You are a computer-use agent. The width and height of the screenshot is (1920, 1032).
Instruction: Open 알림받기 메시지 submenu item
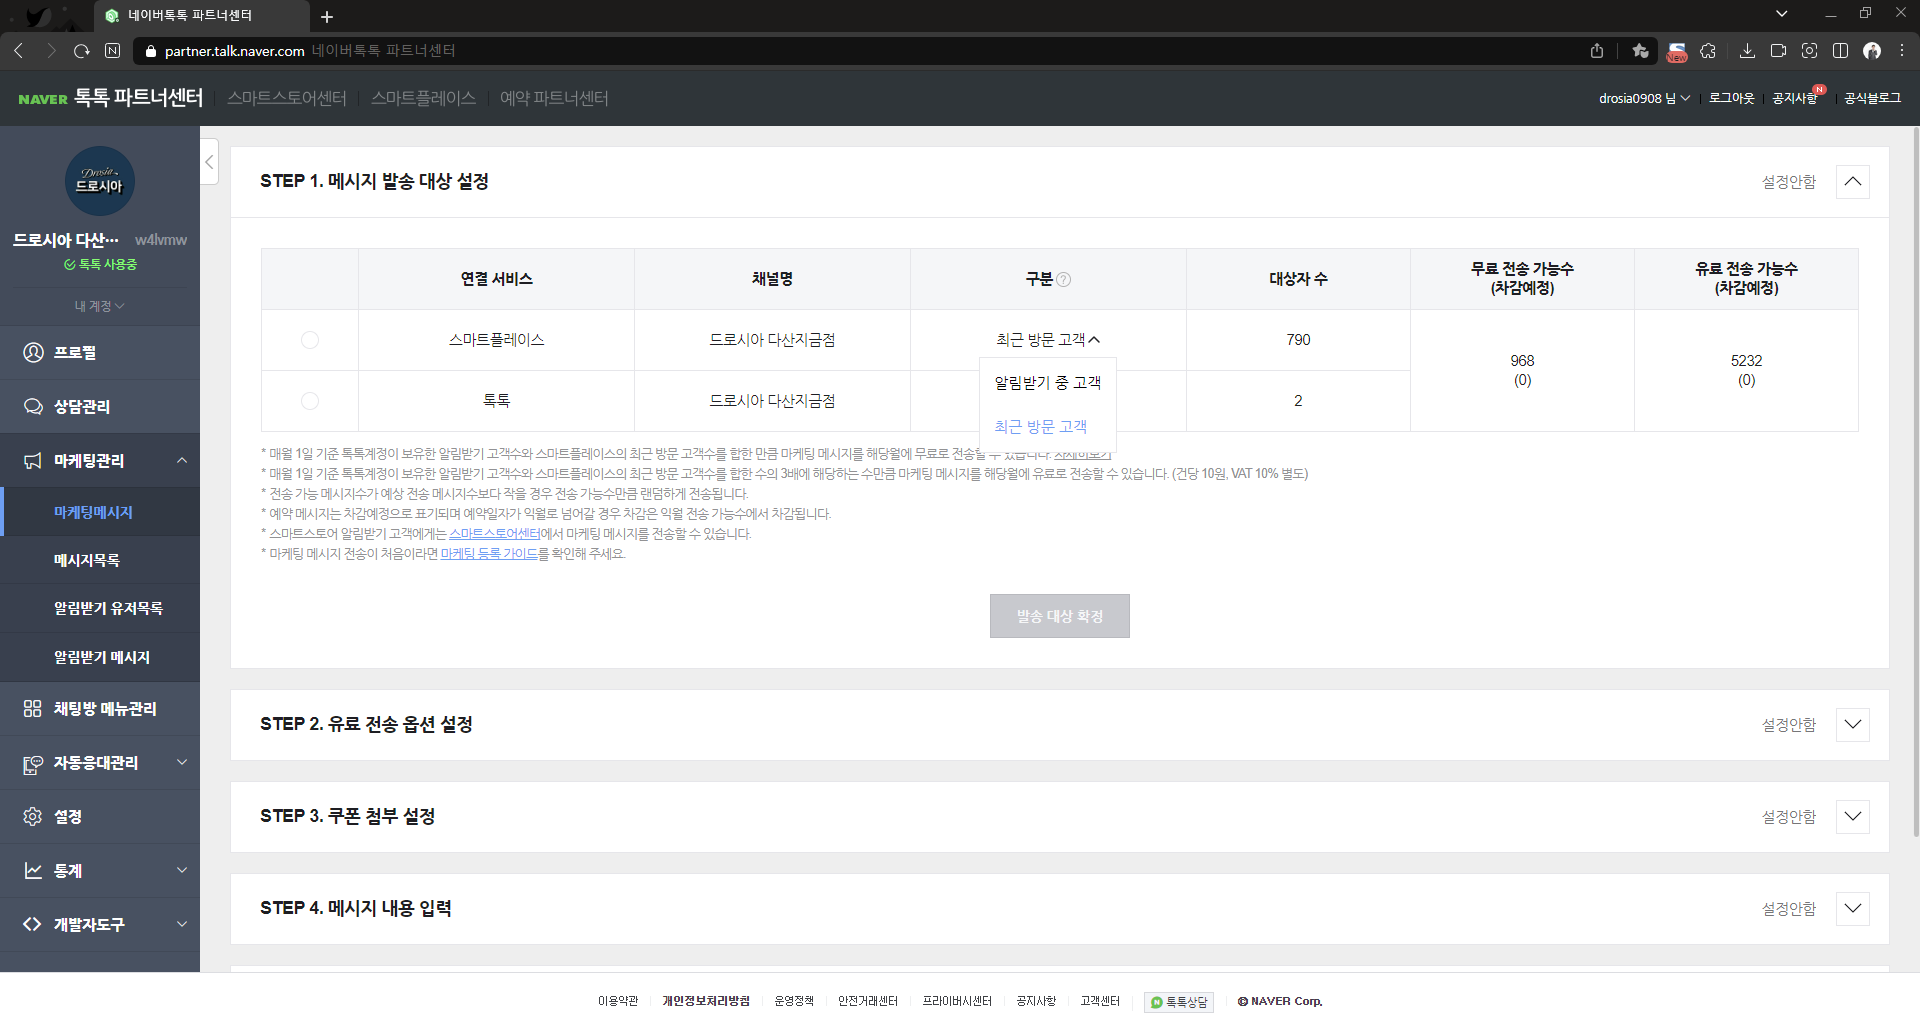click(x=100, y=657)
